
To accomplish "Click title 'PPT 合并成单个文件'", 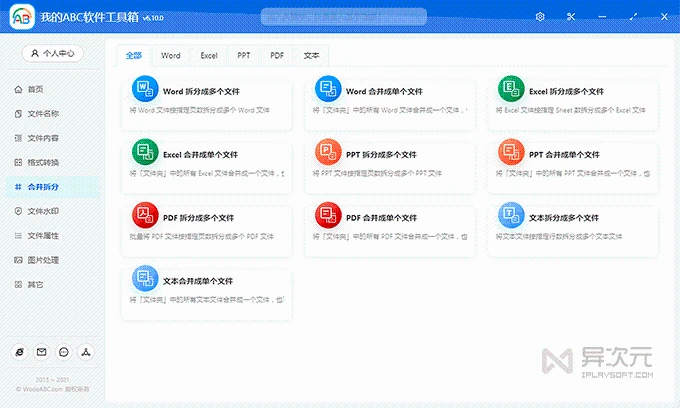I will (564, 155).
